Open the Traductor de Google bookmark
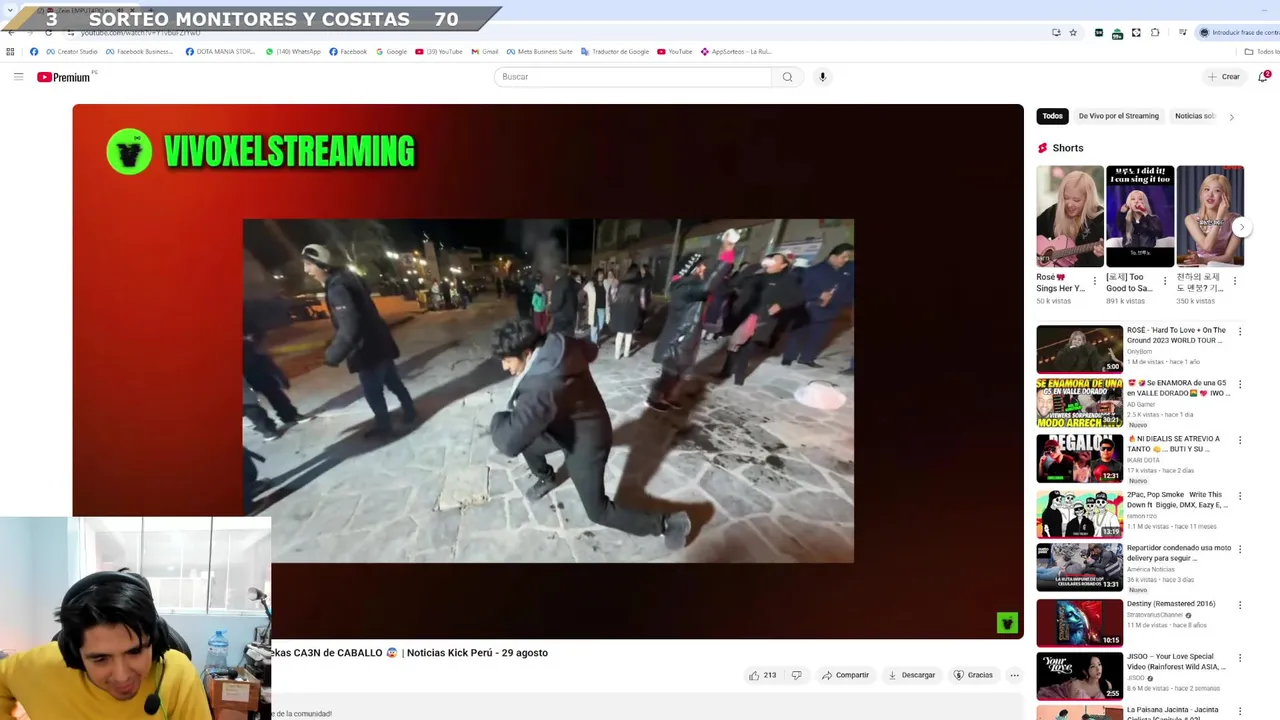This screenshot has height=720, width=1280. point(615,52)
